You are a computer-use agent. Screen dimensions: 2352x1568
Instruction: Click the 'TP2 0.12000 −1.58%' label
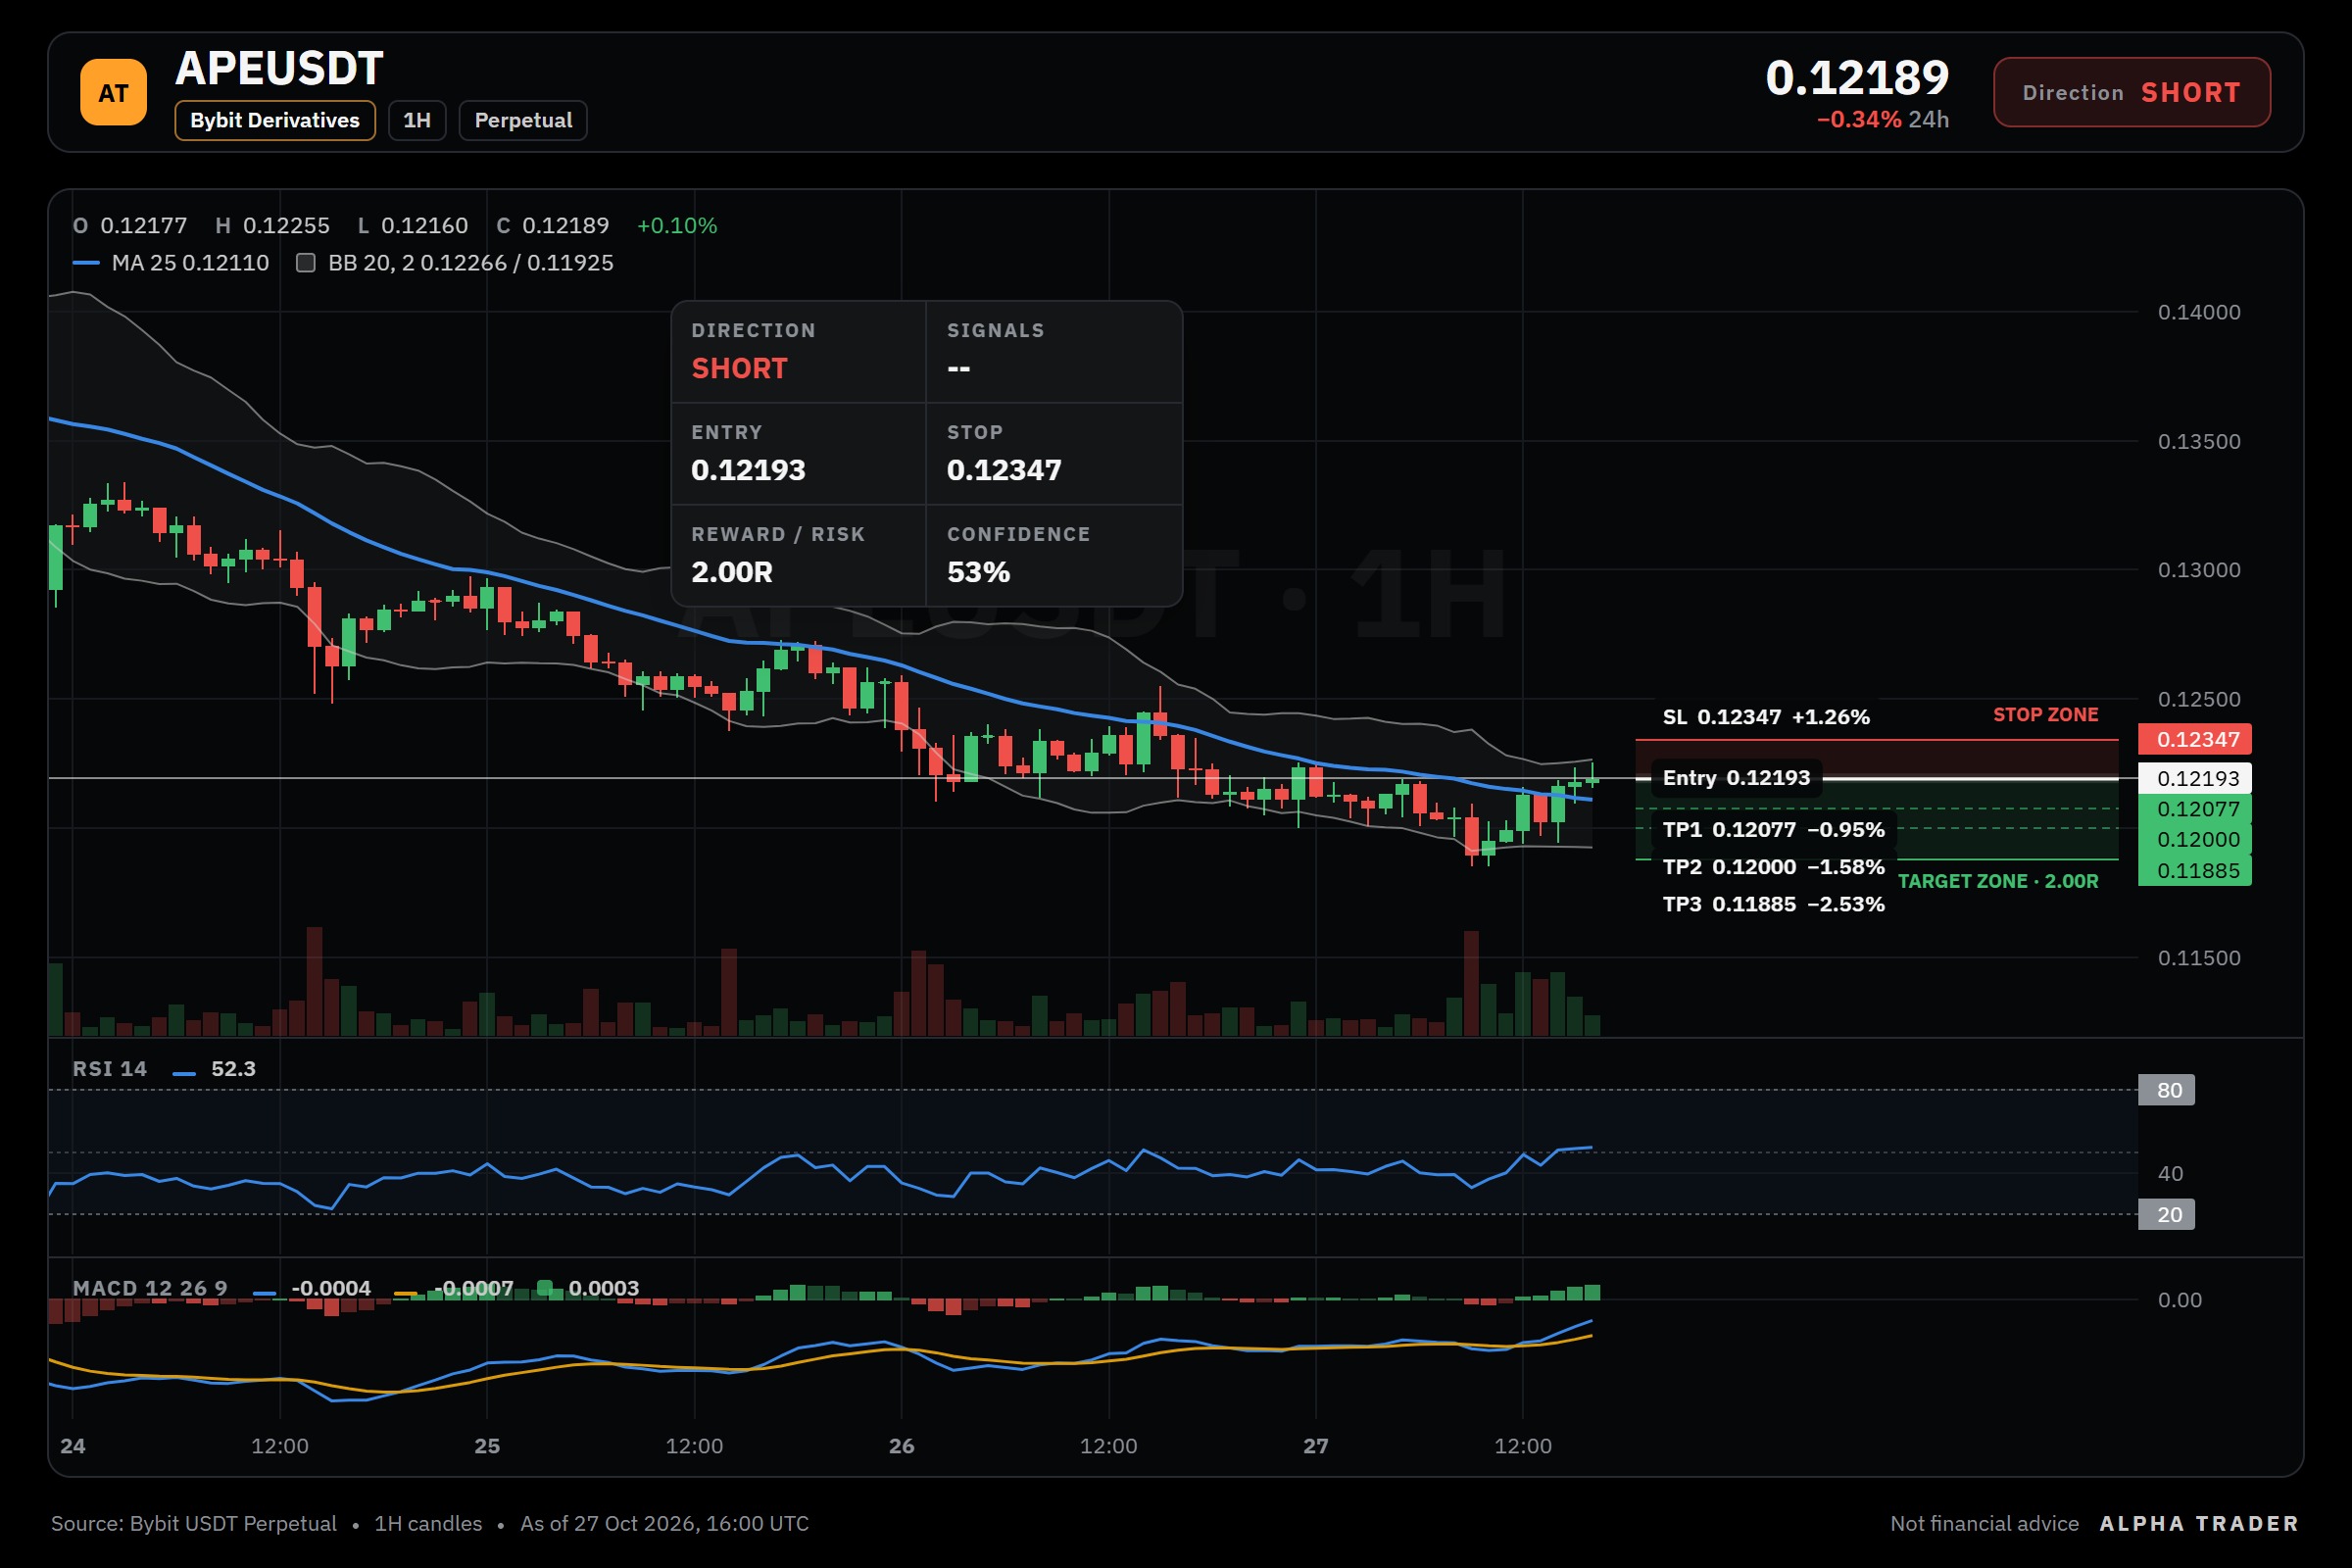(1773, 867)
